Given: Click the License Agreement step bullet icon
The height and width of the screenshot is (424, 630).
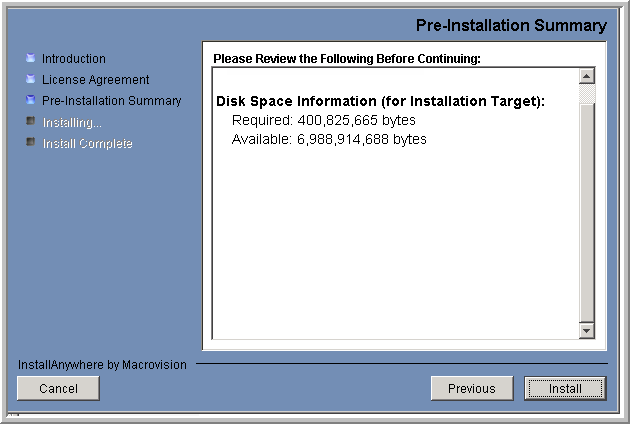Looking at the screenshot, I should tap(30, 79).
